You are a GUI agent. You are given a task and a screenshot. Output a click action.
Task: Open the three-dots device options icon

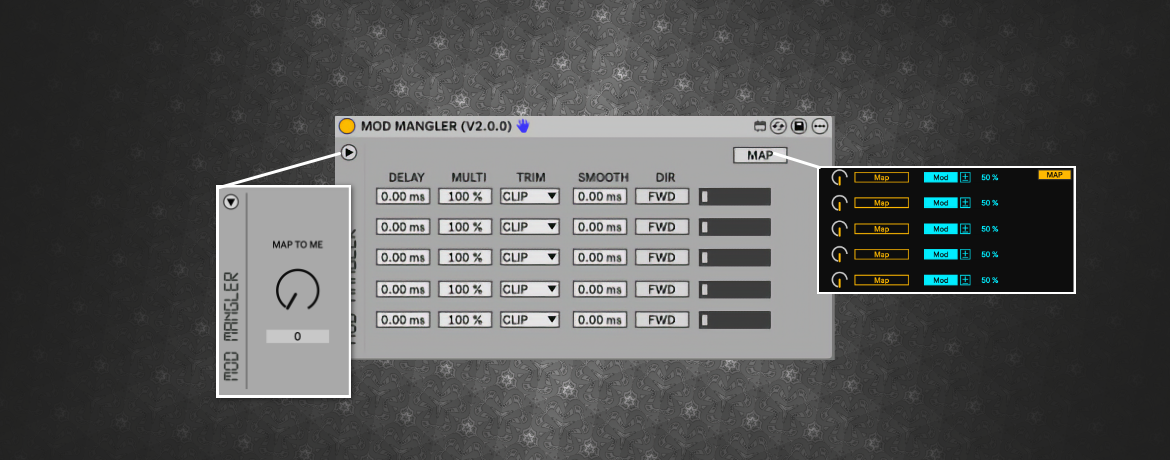click(820, 126)
